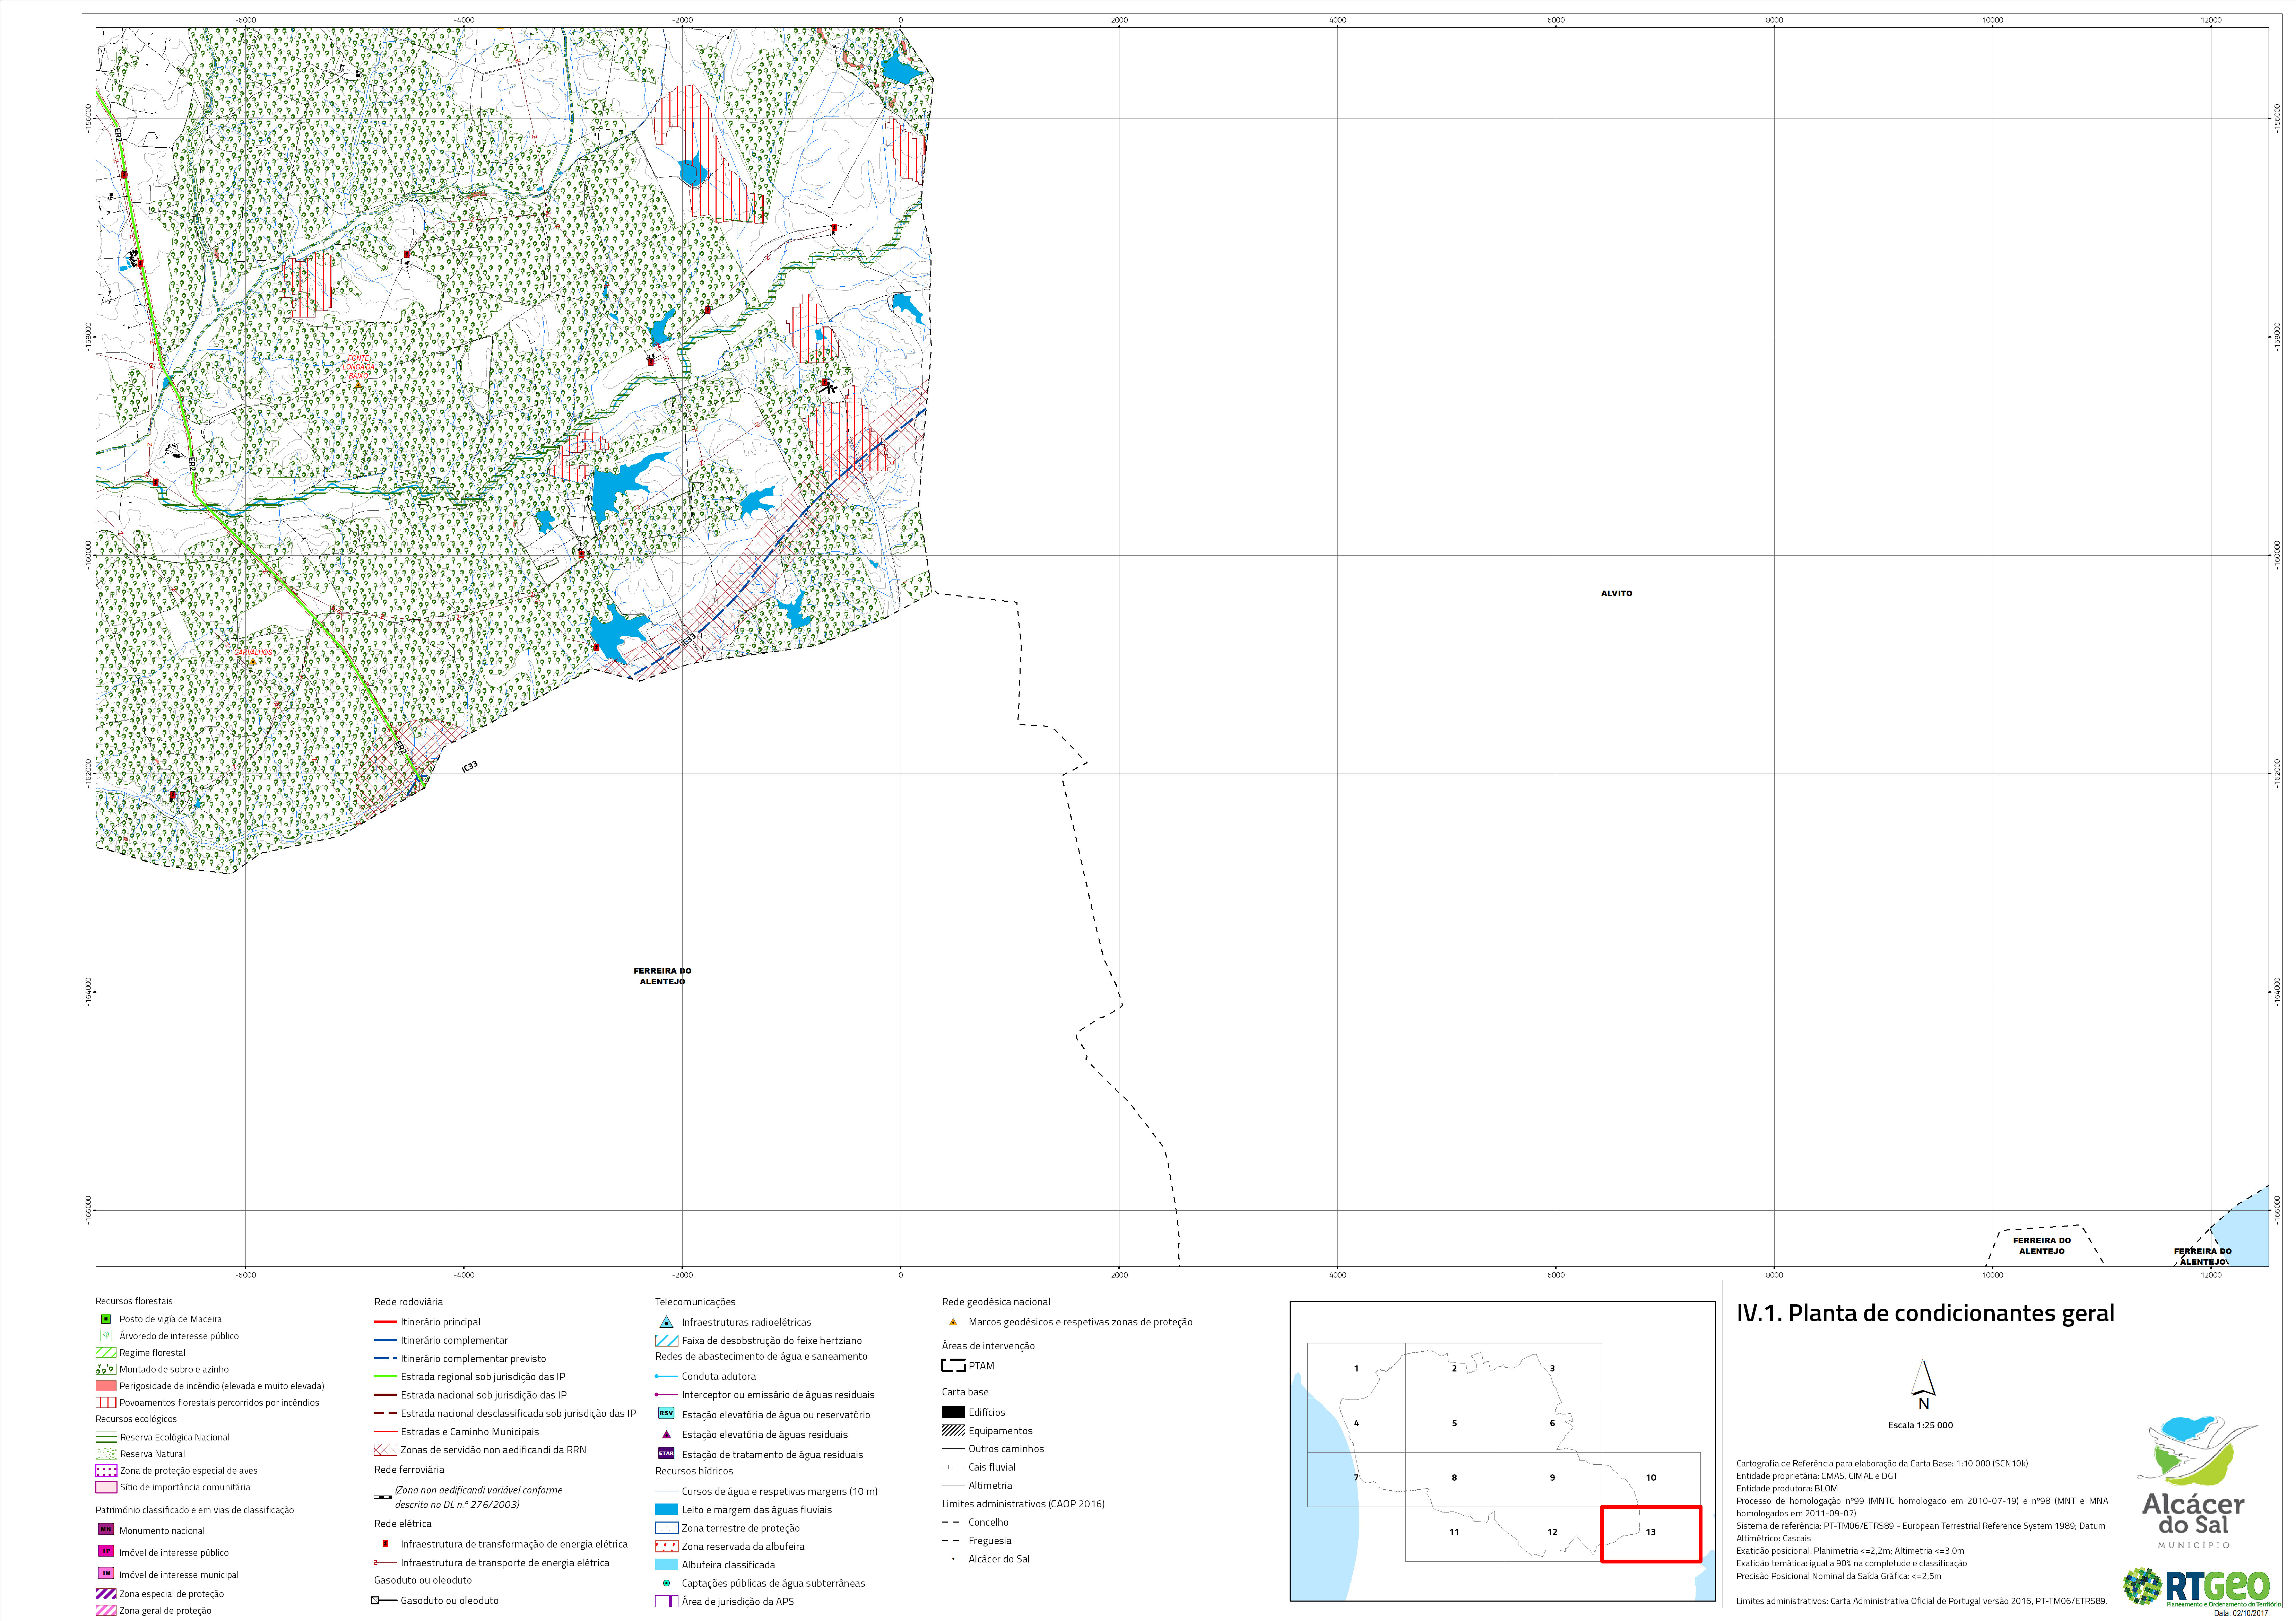Click the Sítio de importância comunitária pink swatch

point(106,1487)
